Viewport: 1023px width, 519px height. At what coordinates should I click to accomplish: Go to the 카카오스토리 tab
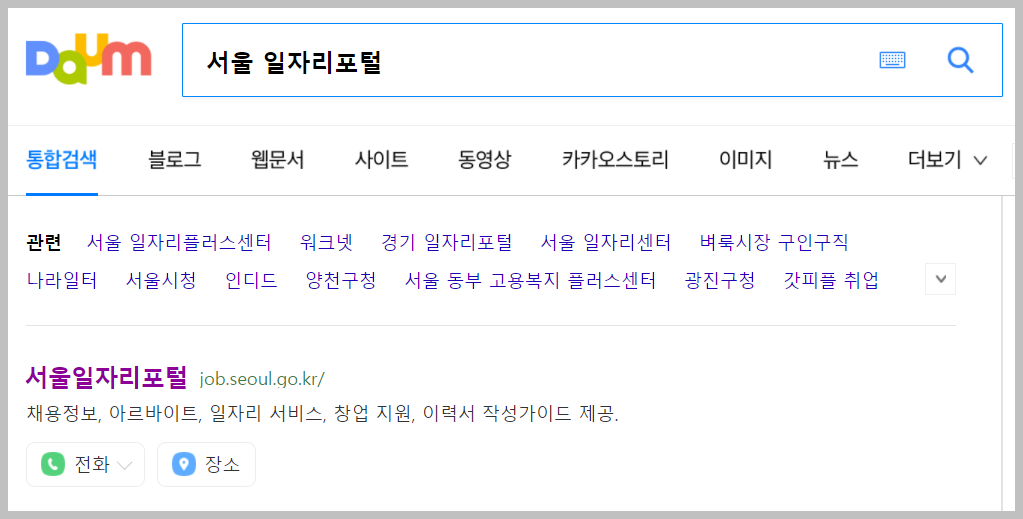coord(615,159)
